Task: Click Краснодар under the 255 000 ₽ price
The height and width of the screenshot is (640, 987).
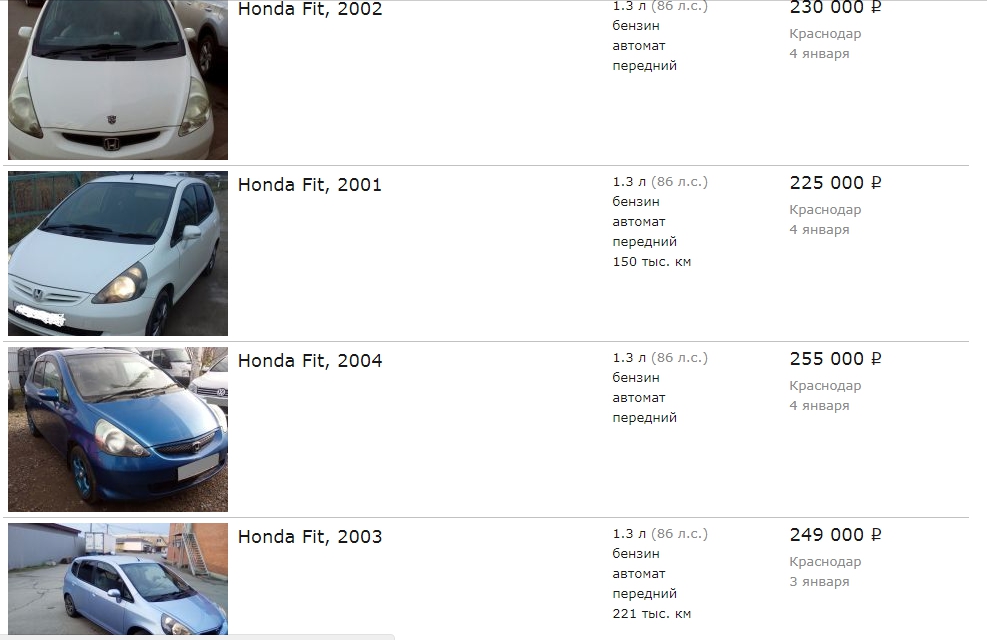Action: point(825,386)
